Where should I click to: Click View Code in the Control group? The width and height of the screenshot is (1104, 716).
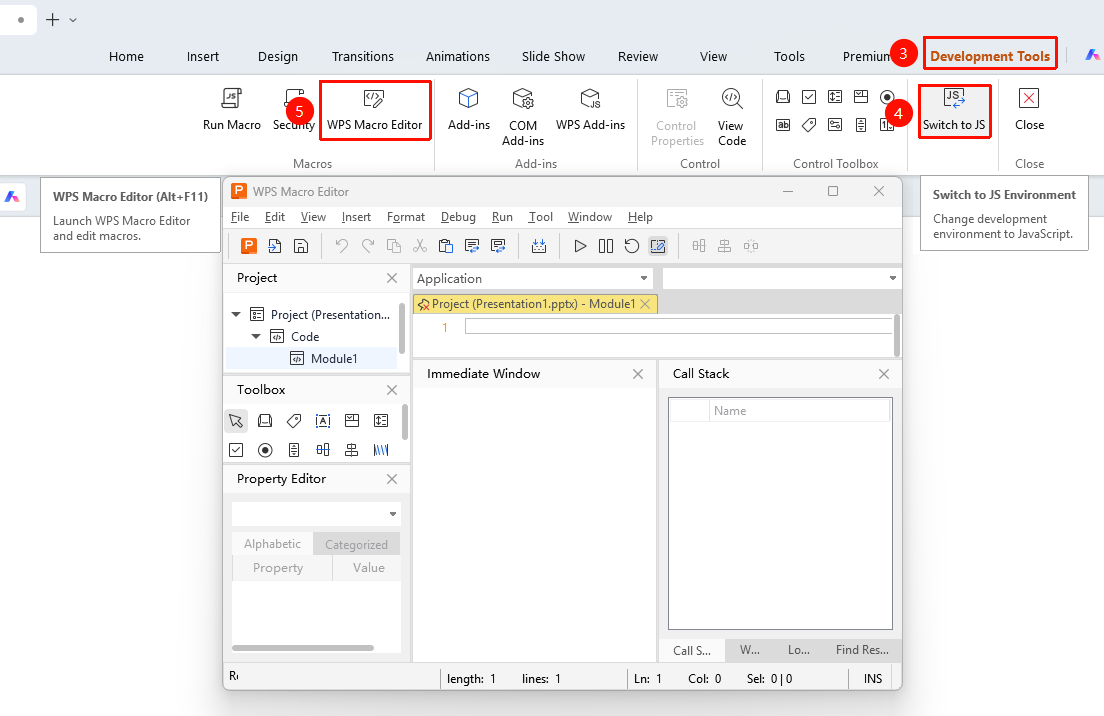click(732, 117)
